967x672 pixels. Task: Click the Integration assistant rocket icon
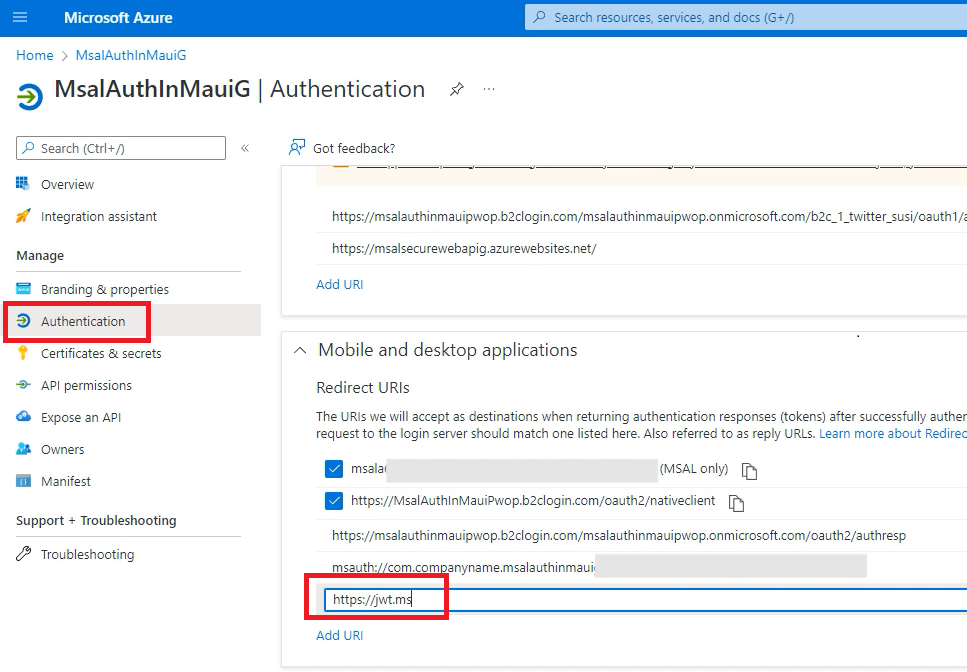[23, 216]
